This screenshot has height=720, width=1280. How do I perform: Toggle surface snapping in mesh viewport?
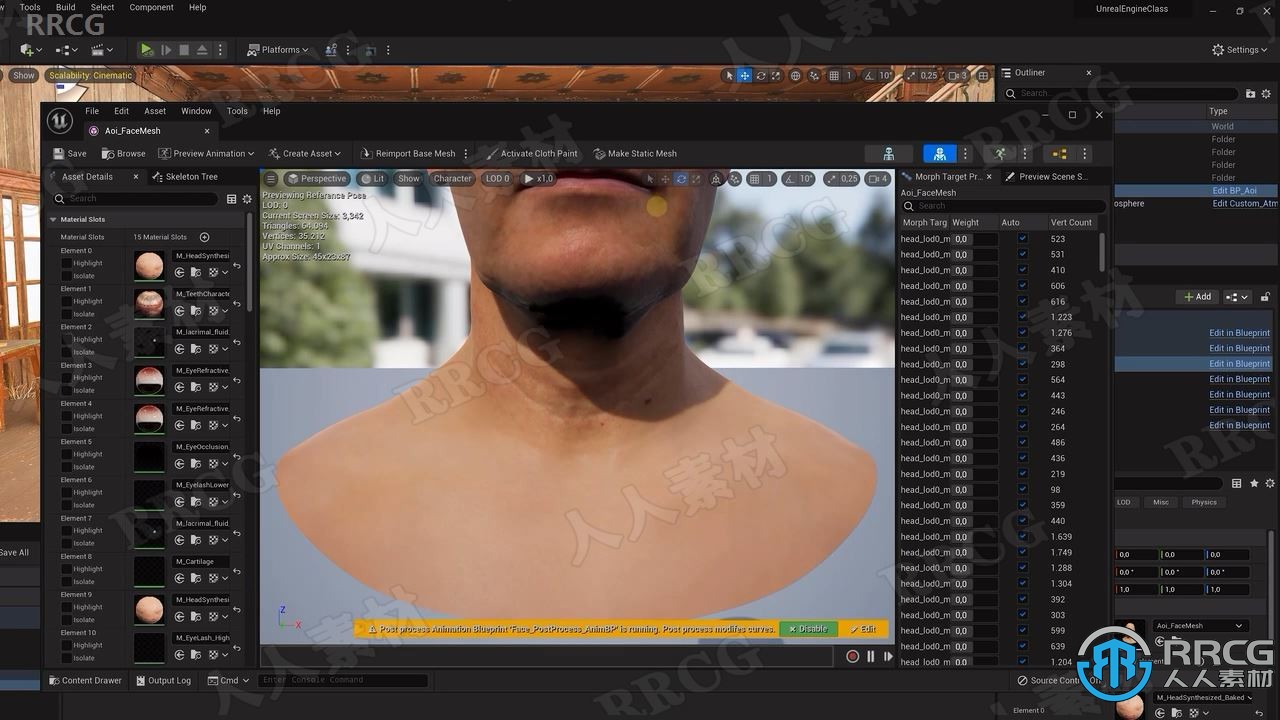tap(735, 179)
